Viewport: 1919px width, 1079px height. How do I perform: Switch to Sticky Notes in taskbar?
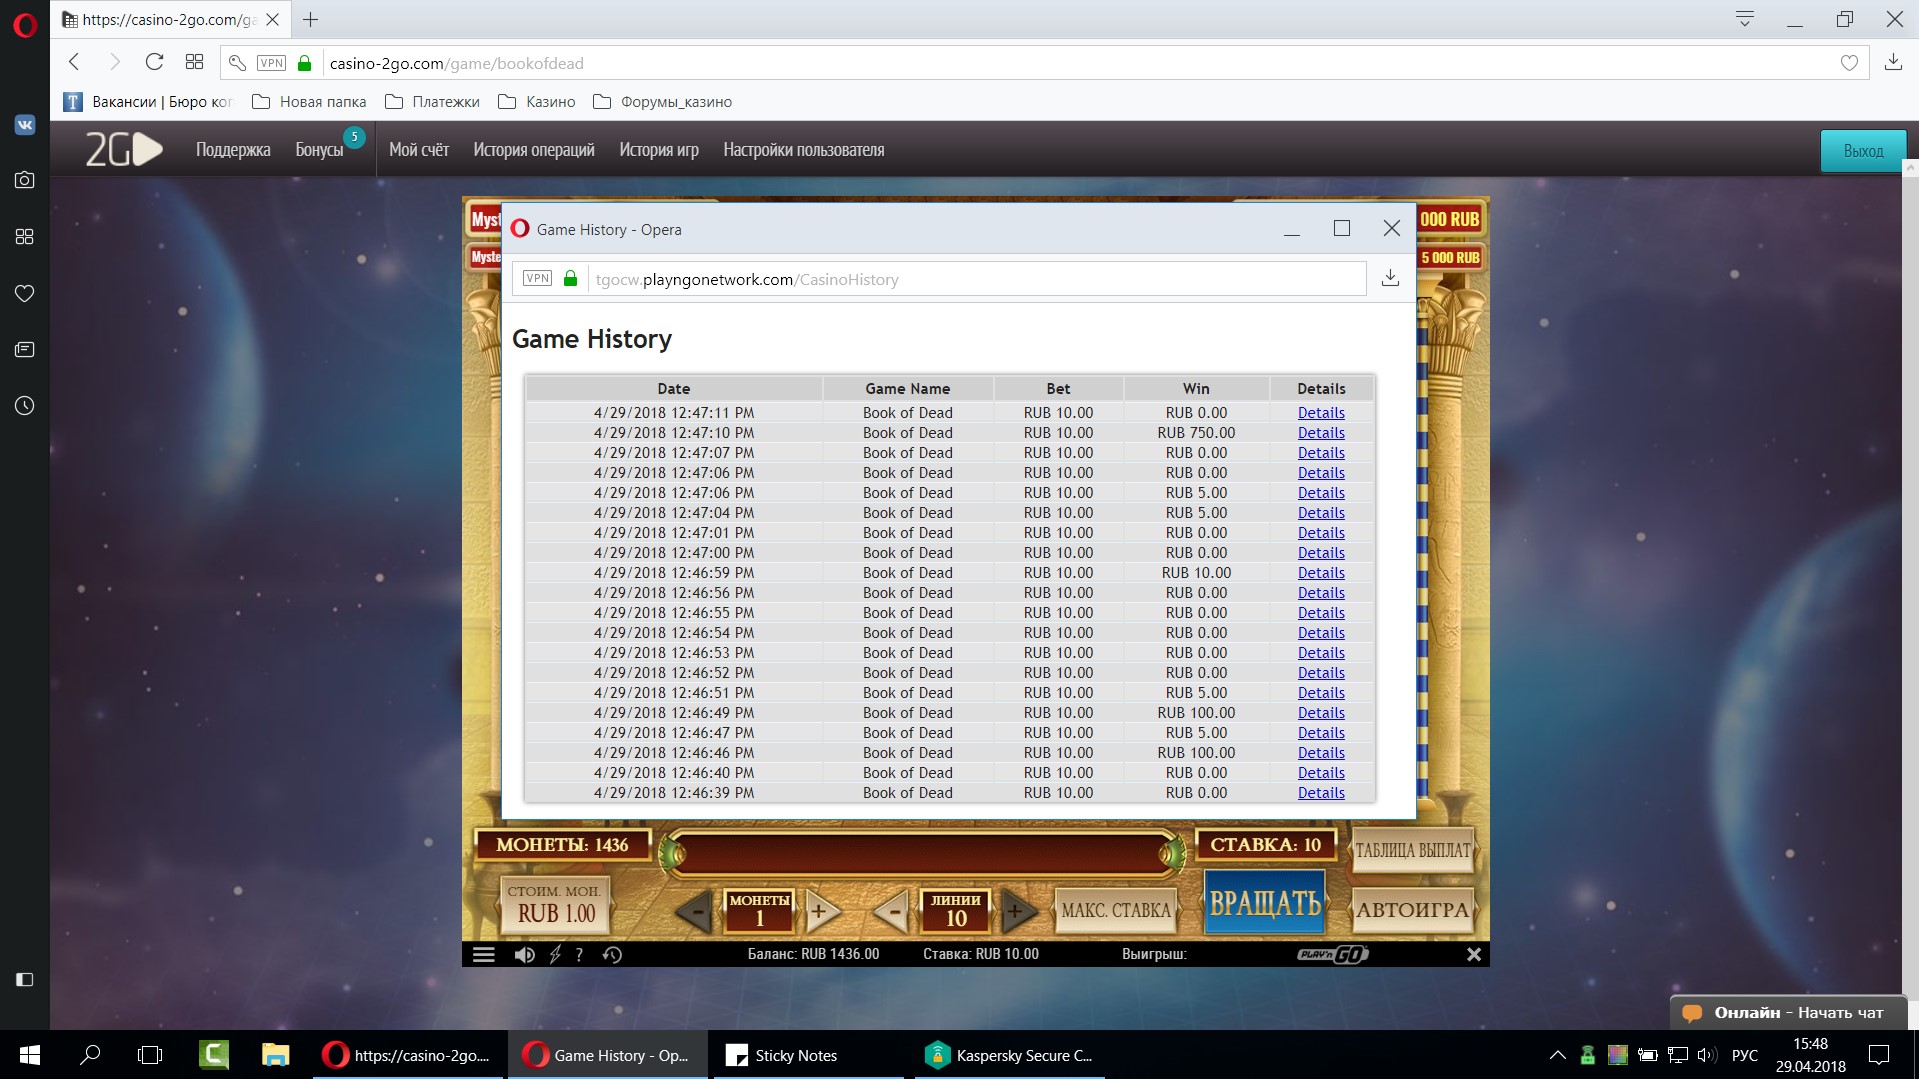click(x=806, y=1055)
